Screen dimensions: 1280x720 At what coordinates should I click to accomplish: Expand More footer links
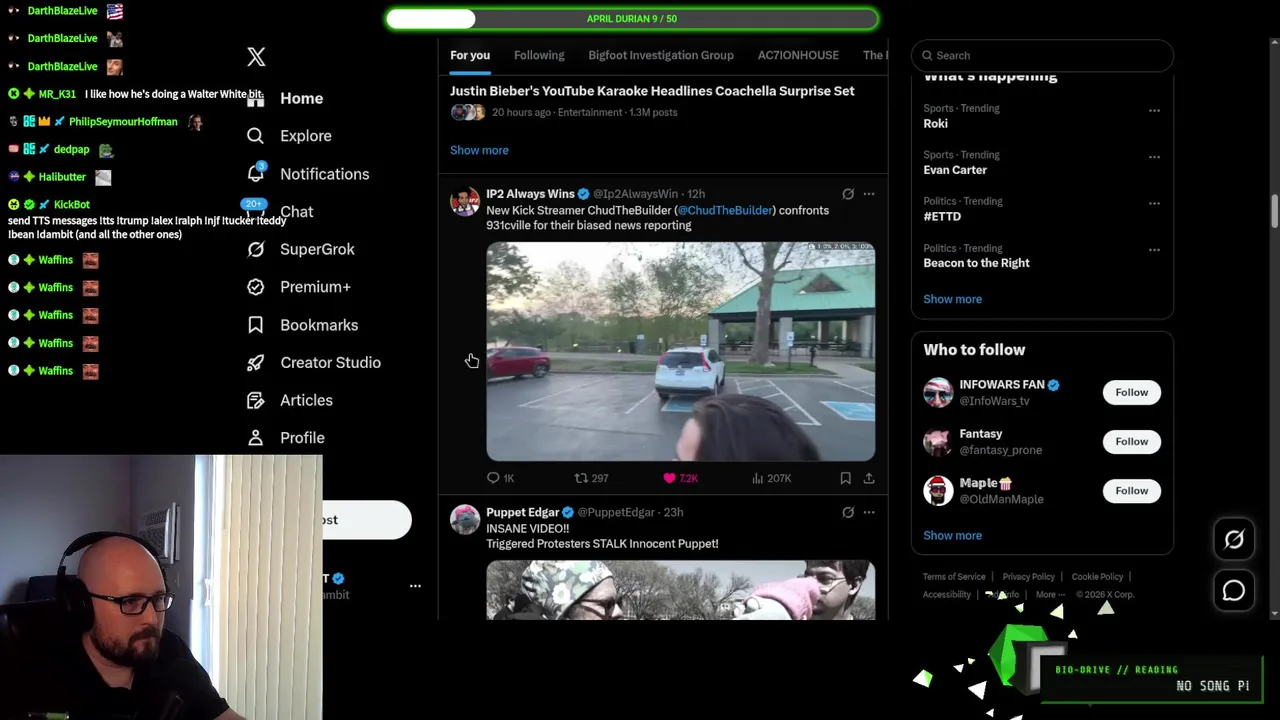(x=1049, y=595)
